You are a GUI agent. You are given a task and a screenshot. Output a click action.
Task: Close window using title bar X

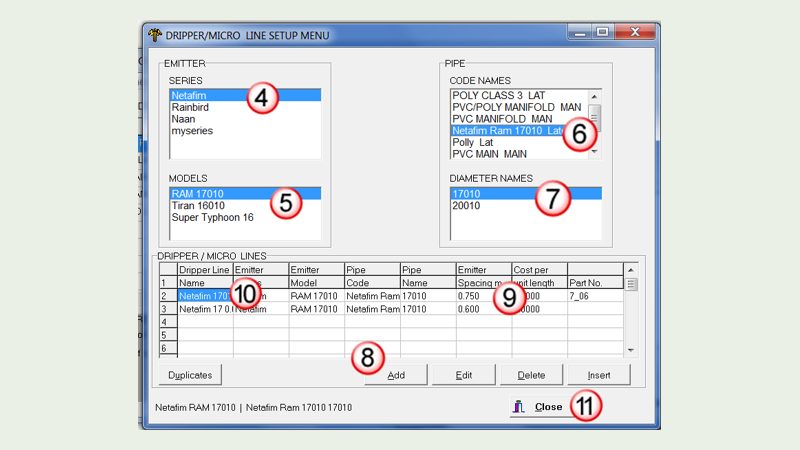click(x=635, y=33)
